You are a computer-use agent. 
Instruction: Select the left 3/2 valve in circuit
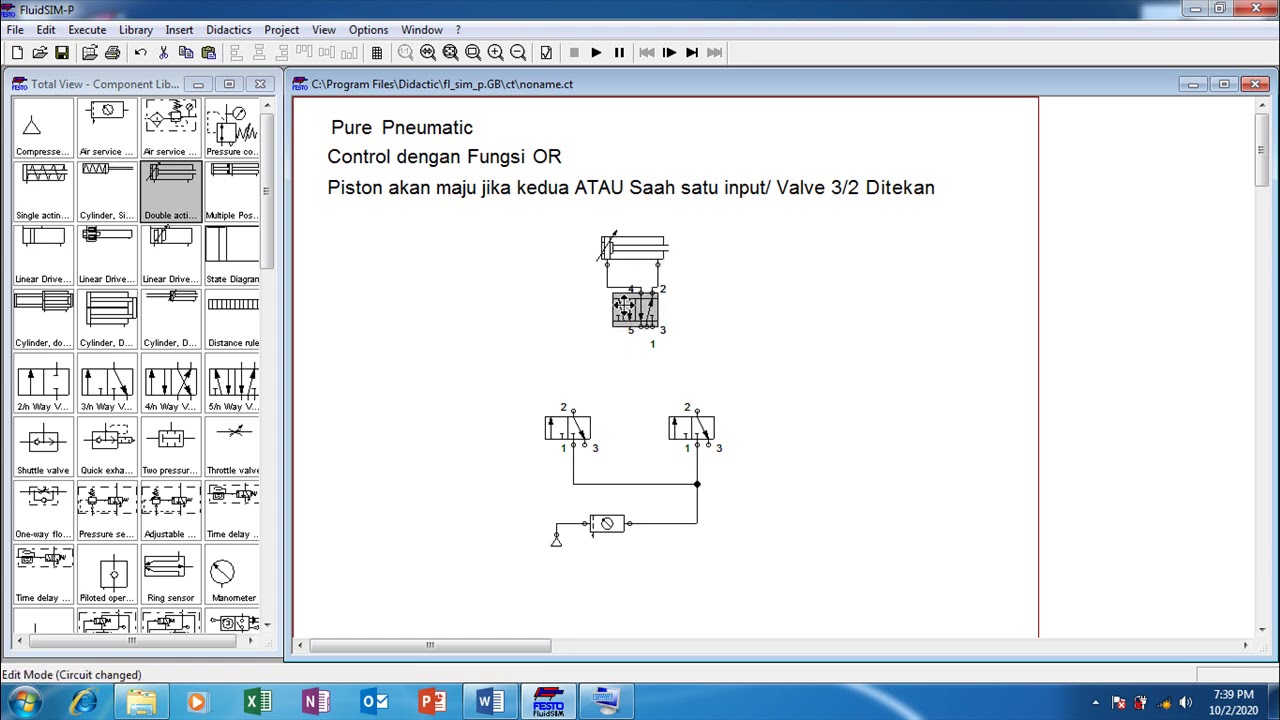pyautogui.click(x=568, y=428)
